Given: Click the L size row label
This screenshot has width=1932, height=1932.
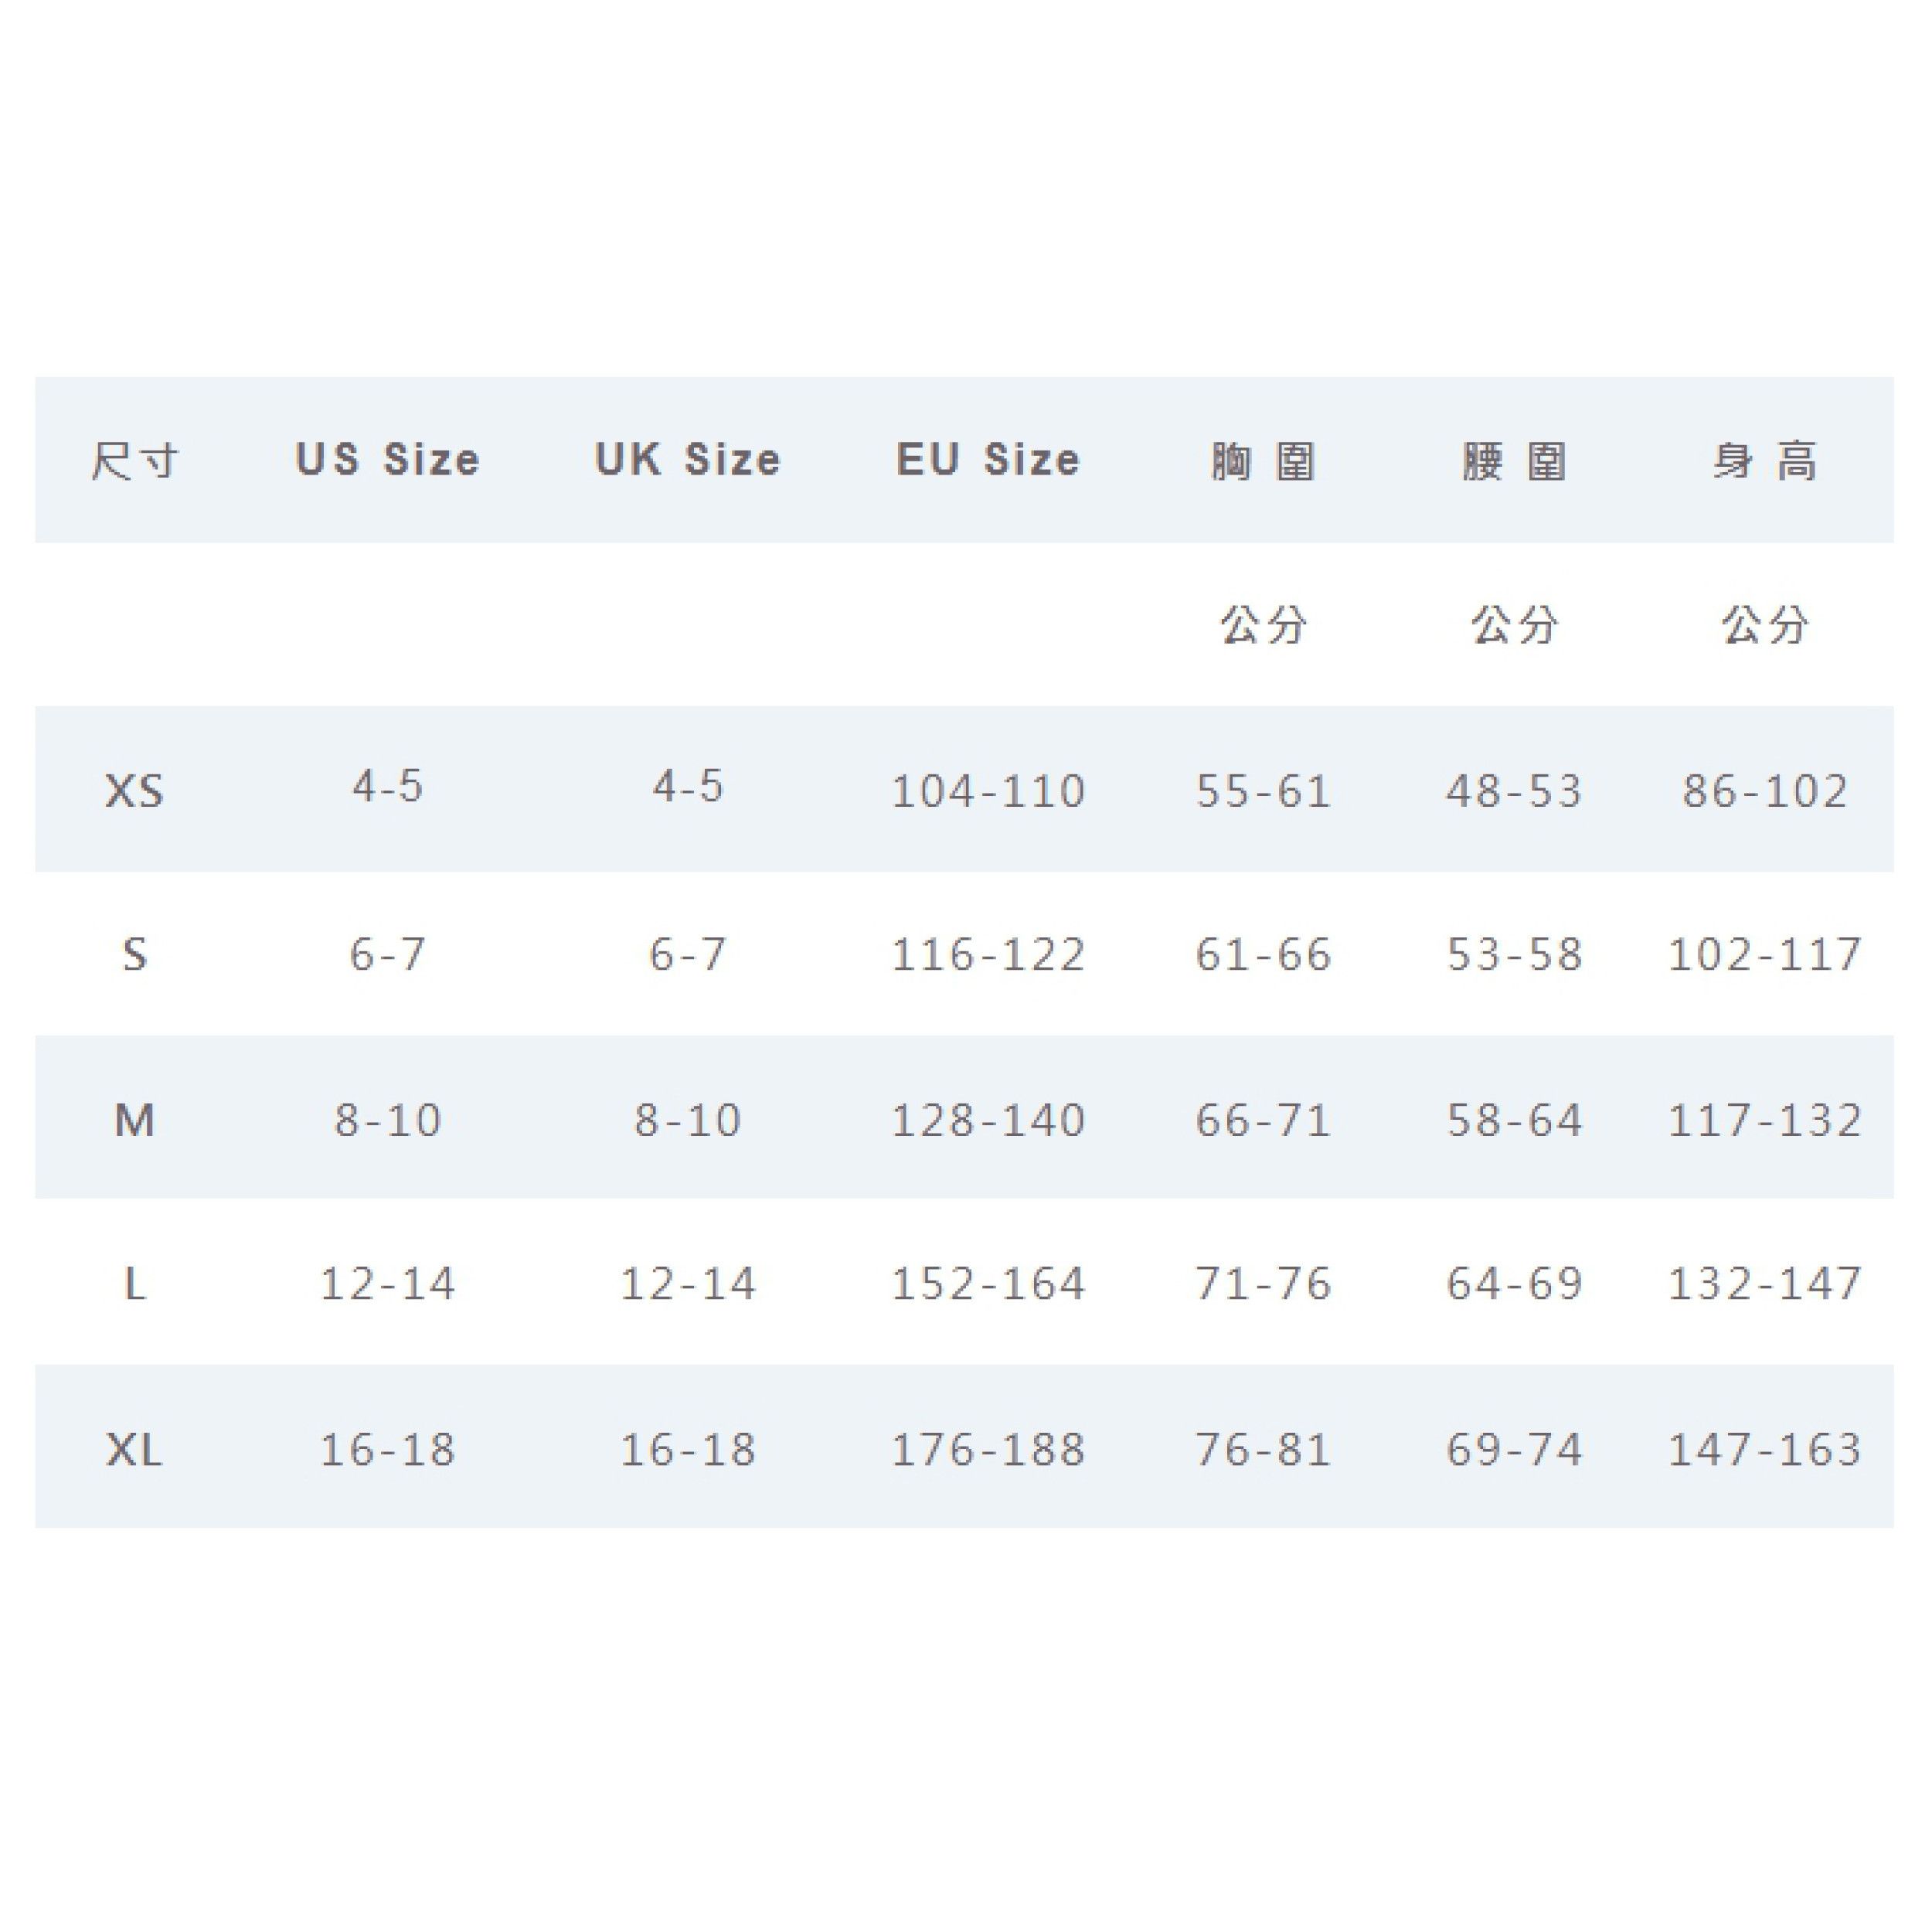Looking at the screenshot, I should (x=135, y=1284).
